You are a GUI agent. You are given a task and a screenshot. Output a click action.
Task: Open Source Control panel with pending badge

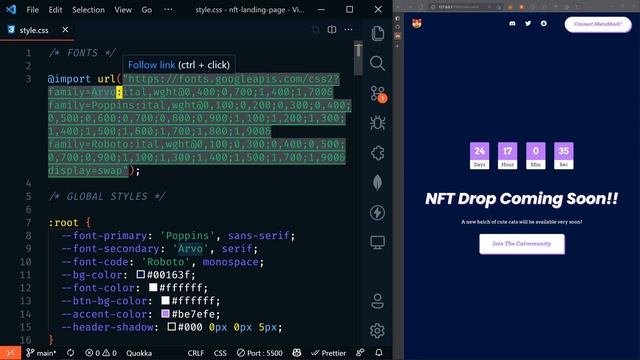(x=378, y=93)
